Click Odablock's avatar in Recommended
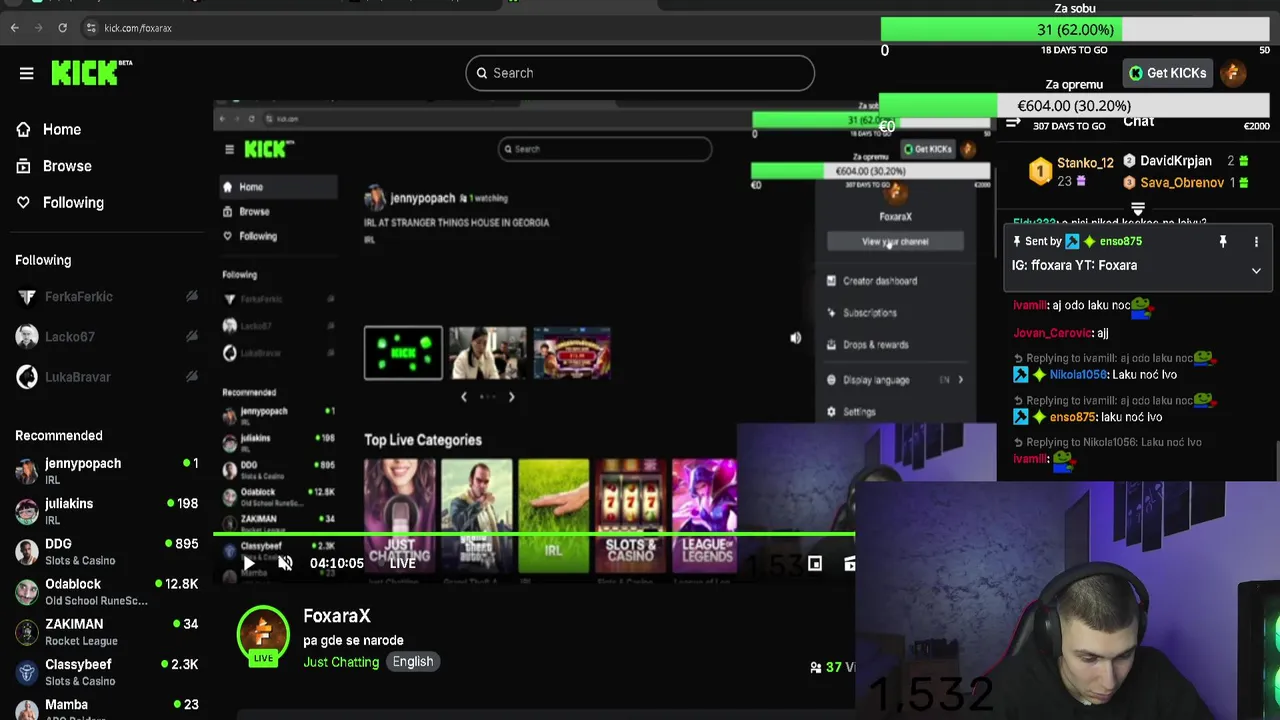The height and width of the screenshot is (720, 1280). pyautogui.click(x=27, y=591)
